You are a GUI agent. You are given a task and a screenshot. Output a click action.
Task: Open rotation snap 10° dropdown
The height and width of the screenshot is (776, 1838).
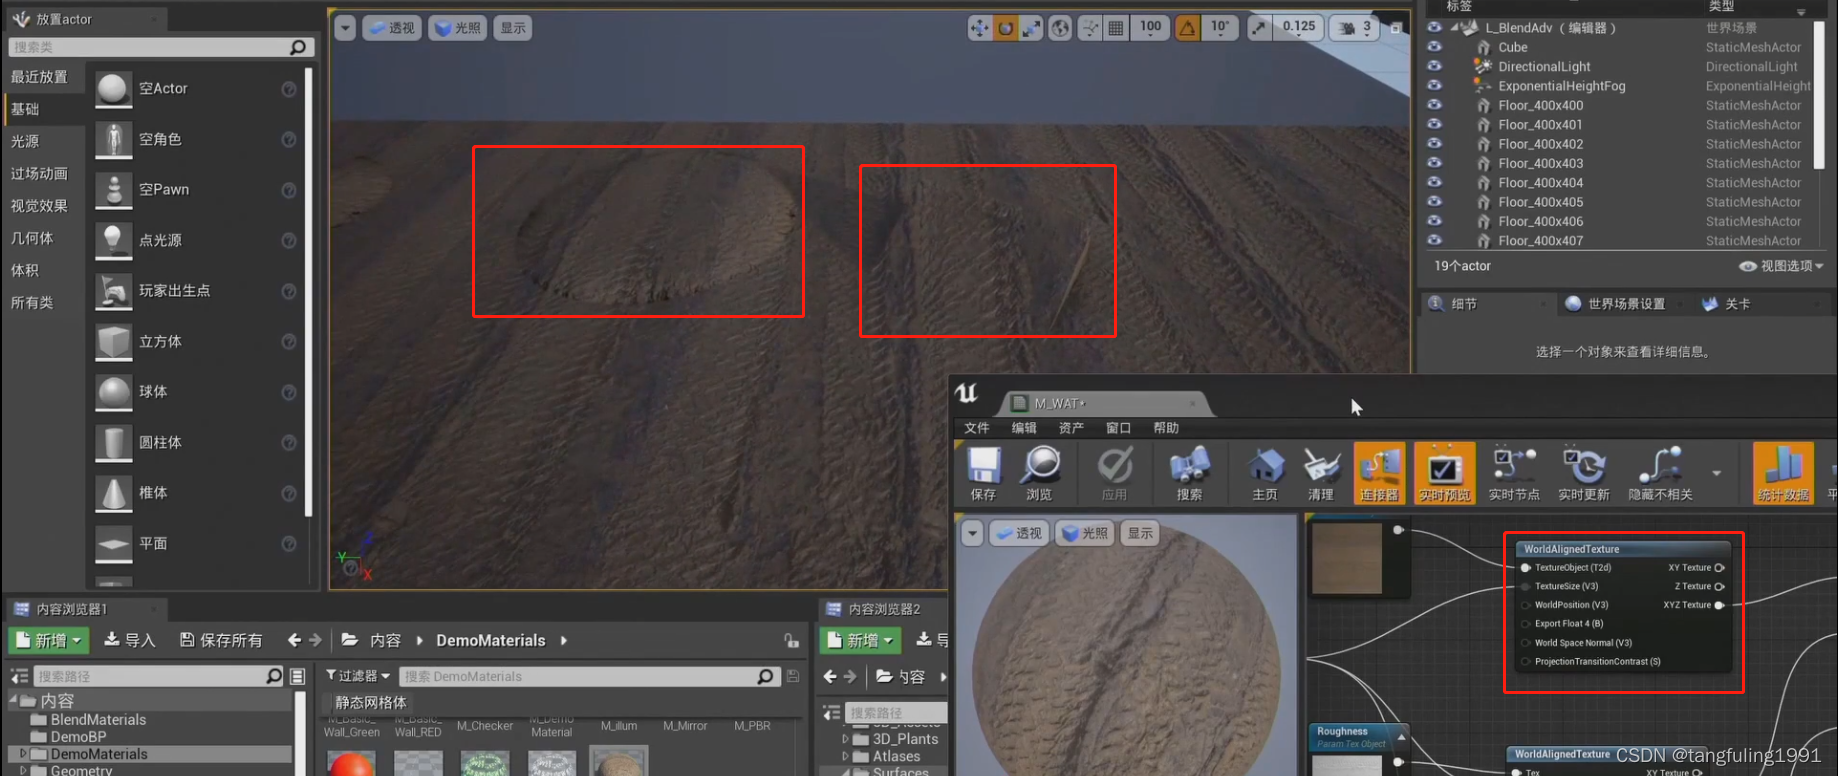coord(1220,28)
